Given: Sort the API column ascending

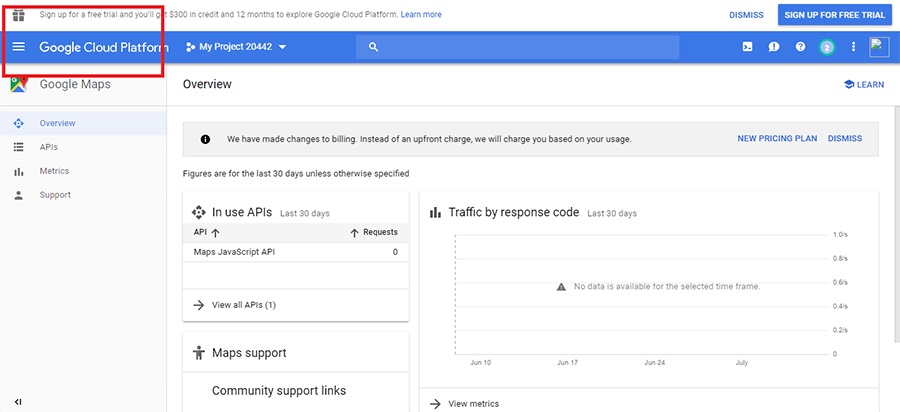Looking at the screenshot, I should click(x=207, y=232).
